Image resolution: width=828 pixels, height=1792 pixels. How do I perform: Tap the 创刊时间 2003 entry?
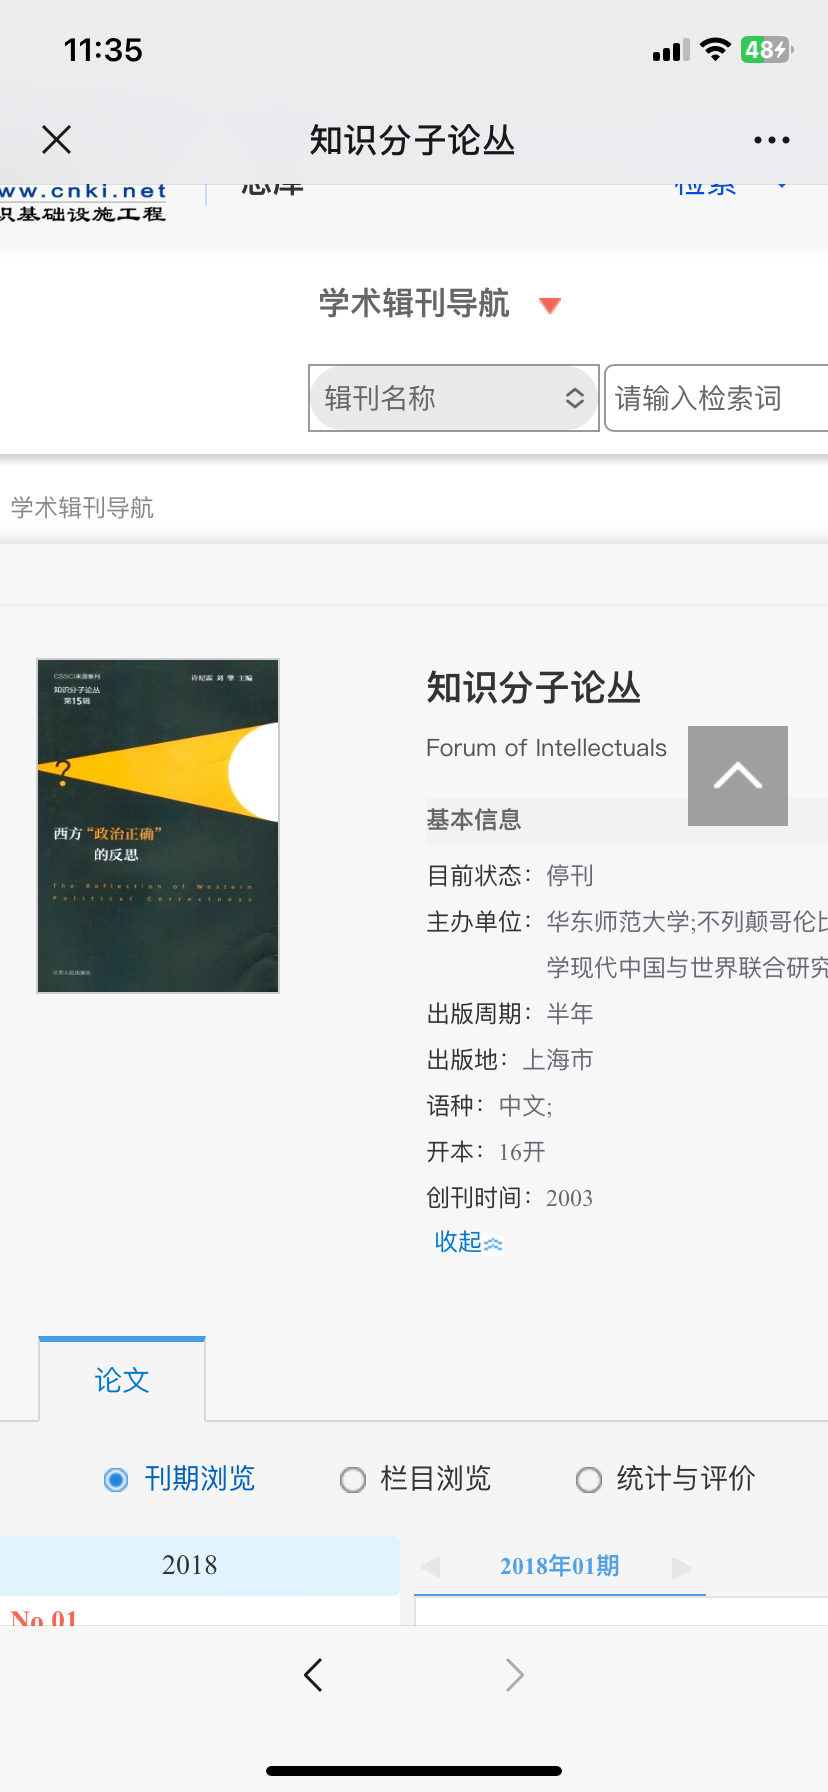(510, 1197)
